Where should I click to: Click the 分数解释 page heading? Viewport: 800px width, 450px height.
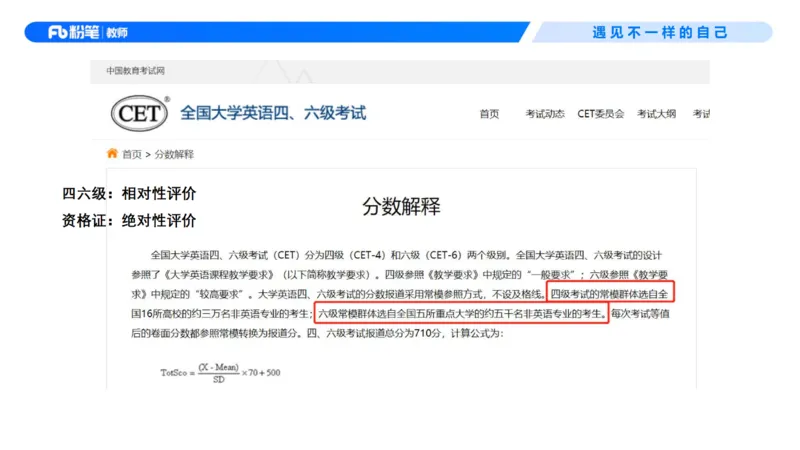[401, 207]
